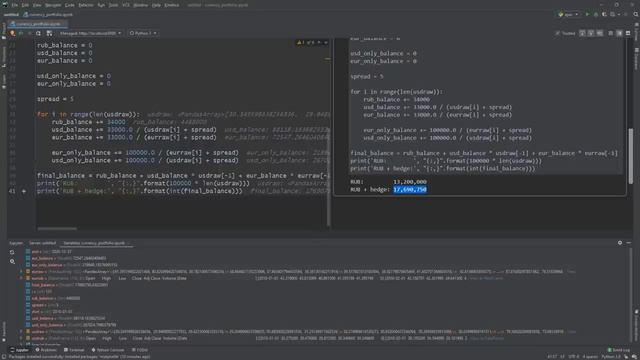Click the notebook variables grid icon in toolbar
This screenshot has height=360, width=640.
click(x=49, y=33)
